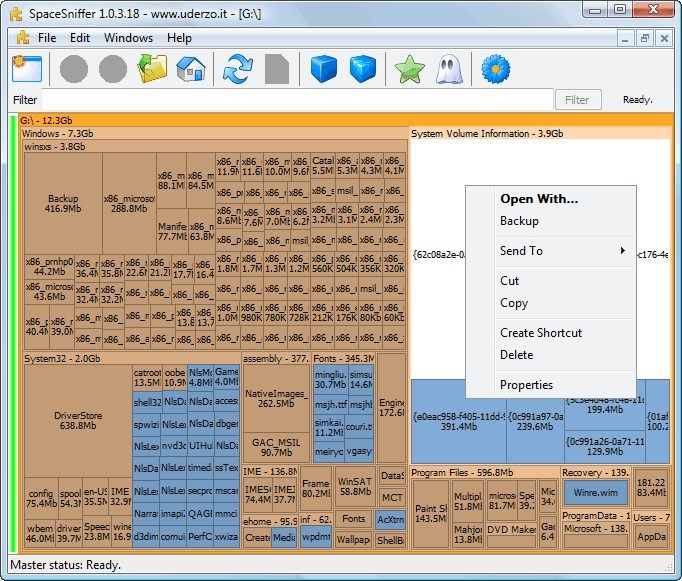Click the {0c991a97 239.6Mb file block
Screen dimensions: 682x581
click(535, 421)
